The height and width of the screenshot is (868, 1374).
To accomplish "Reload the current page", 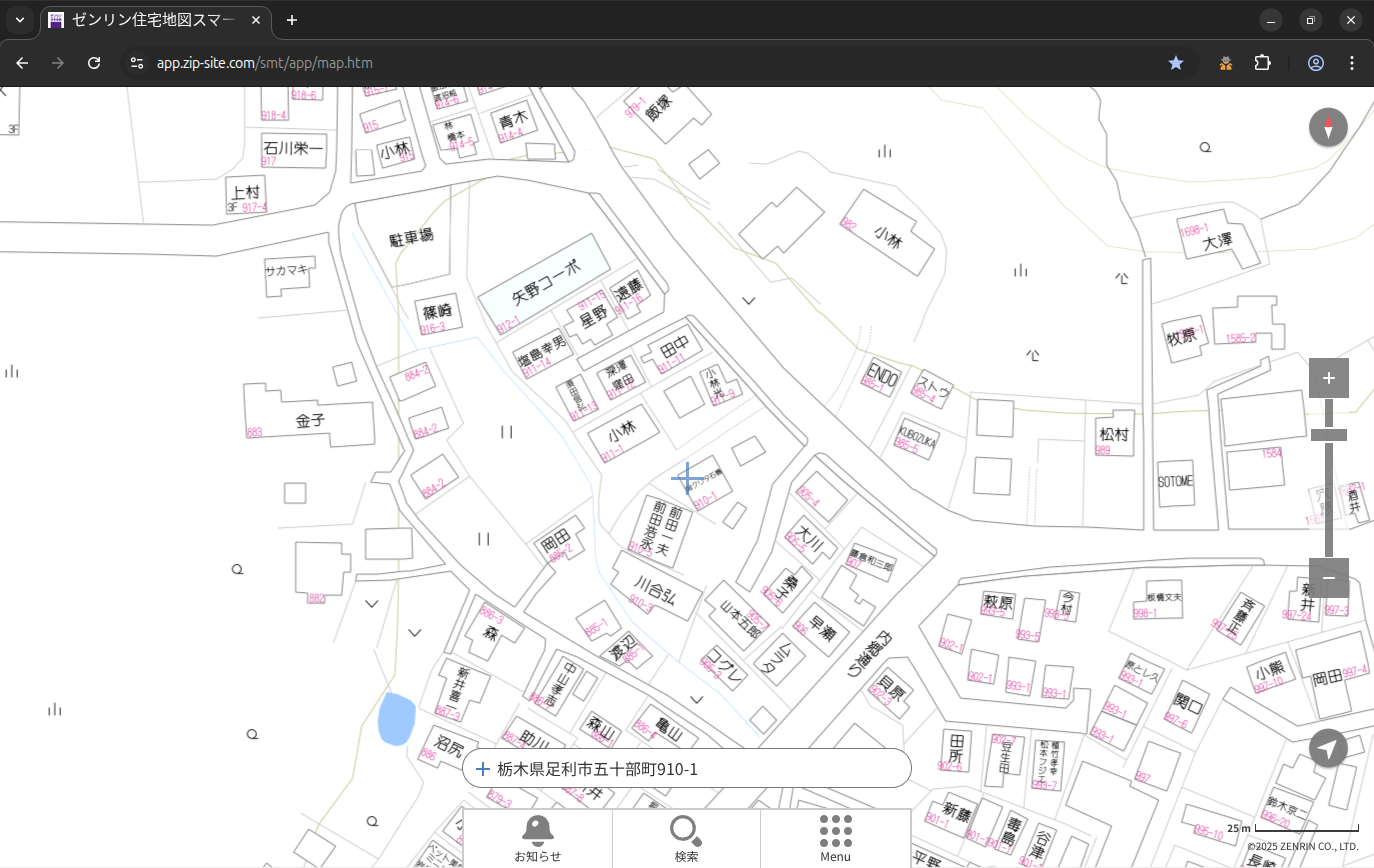I will click(x=94, y=63).
